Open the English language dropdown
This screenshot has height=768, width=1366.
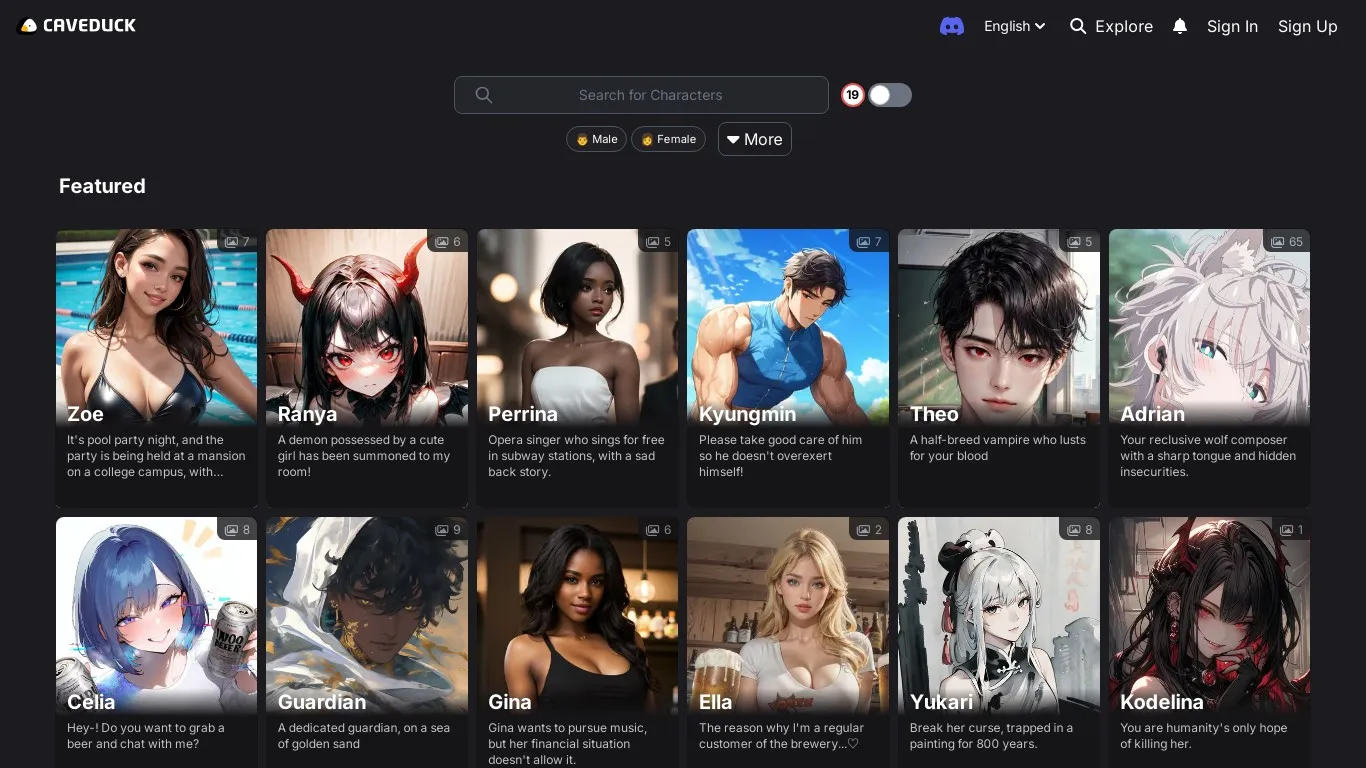(1014, 27)
